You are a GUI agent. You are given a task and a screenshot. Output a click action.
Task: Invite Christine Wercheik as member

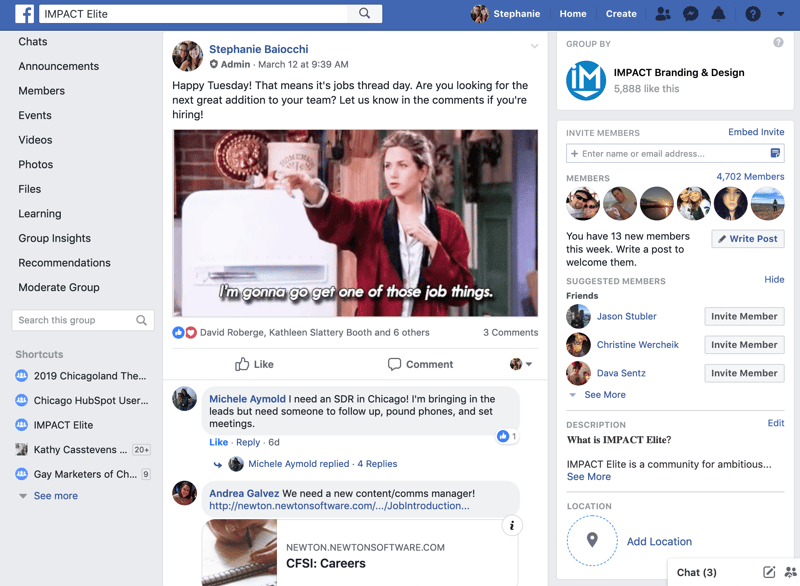tap(744, 345)
